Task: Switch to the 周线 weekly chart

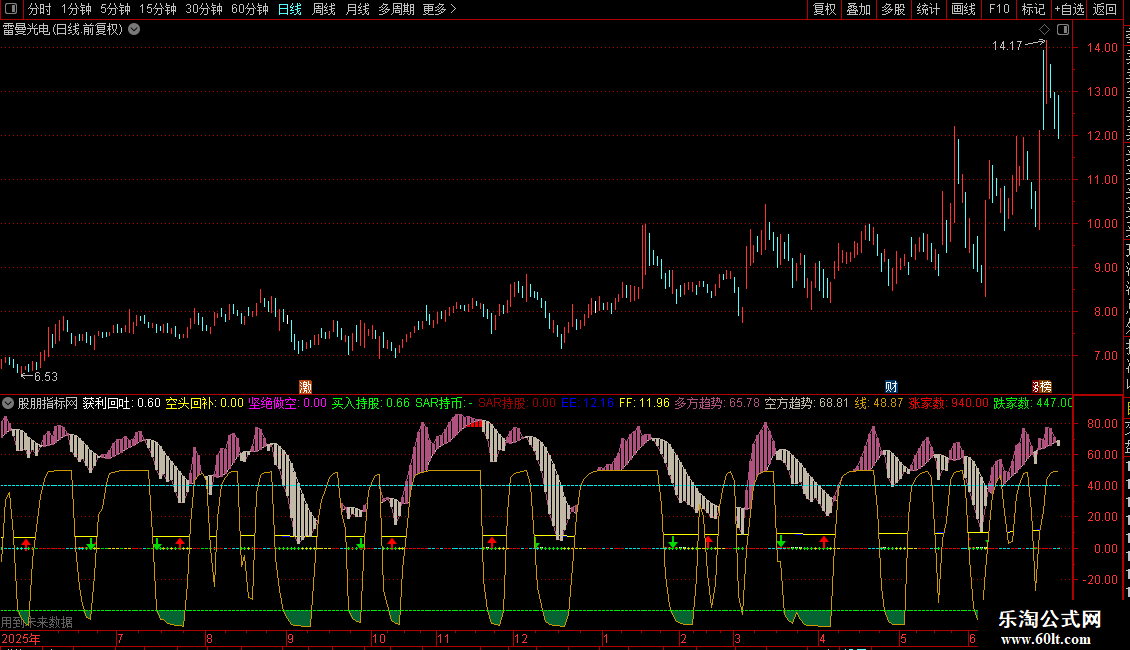Action: [324, 9]
